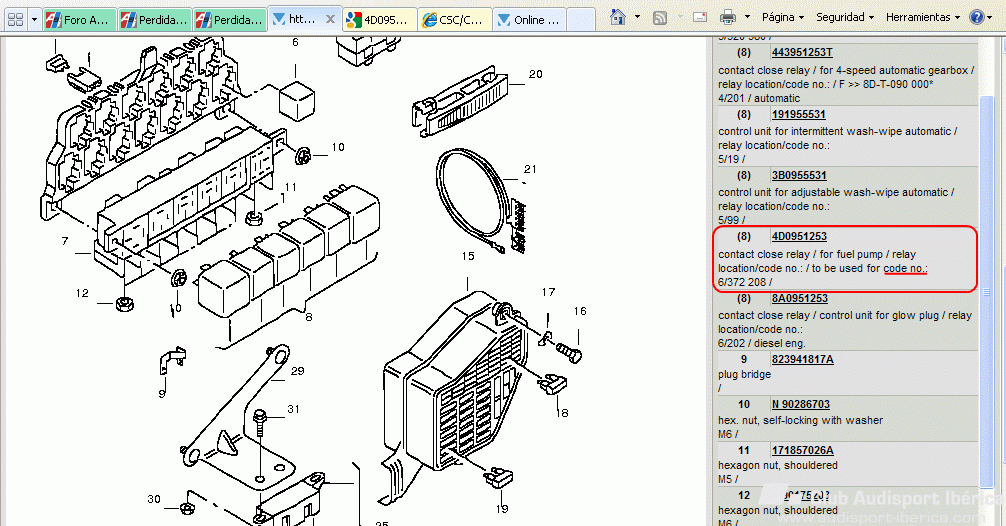Click the RSS feeds icon
The width and height of the screenshot is (1006, 526).
click(660, 17)
